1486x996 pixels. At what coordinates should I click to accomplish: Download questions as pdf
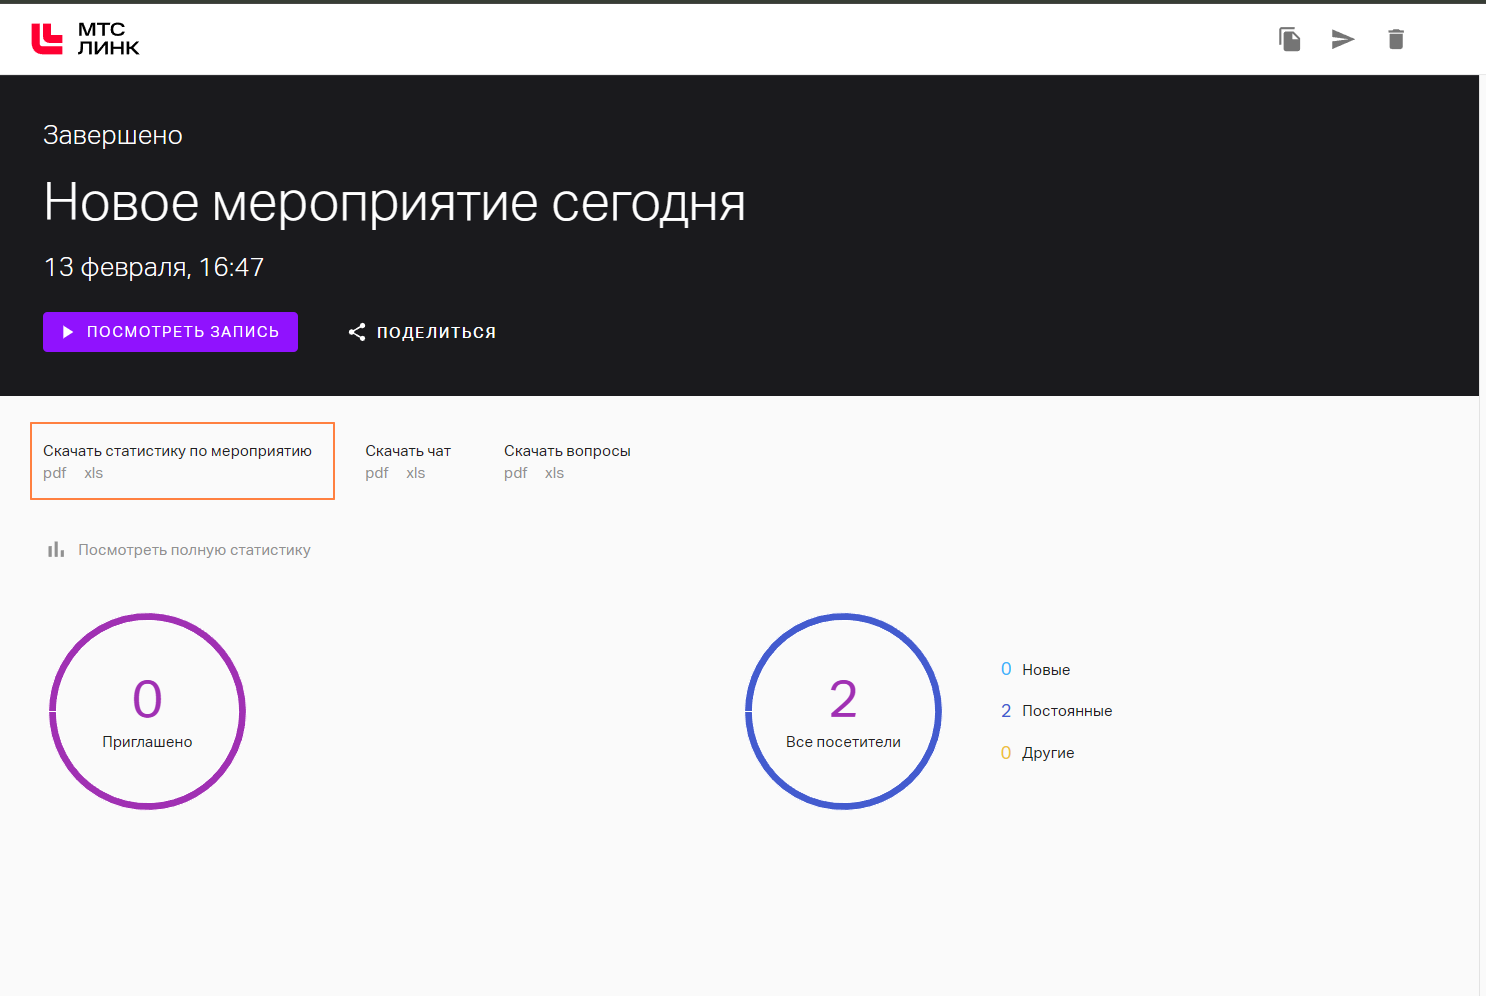click(x=515, y=473)
